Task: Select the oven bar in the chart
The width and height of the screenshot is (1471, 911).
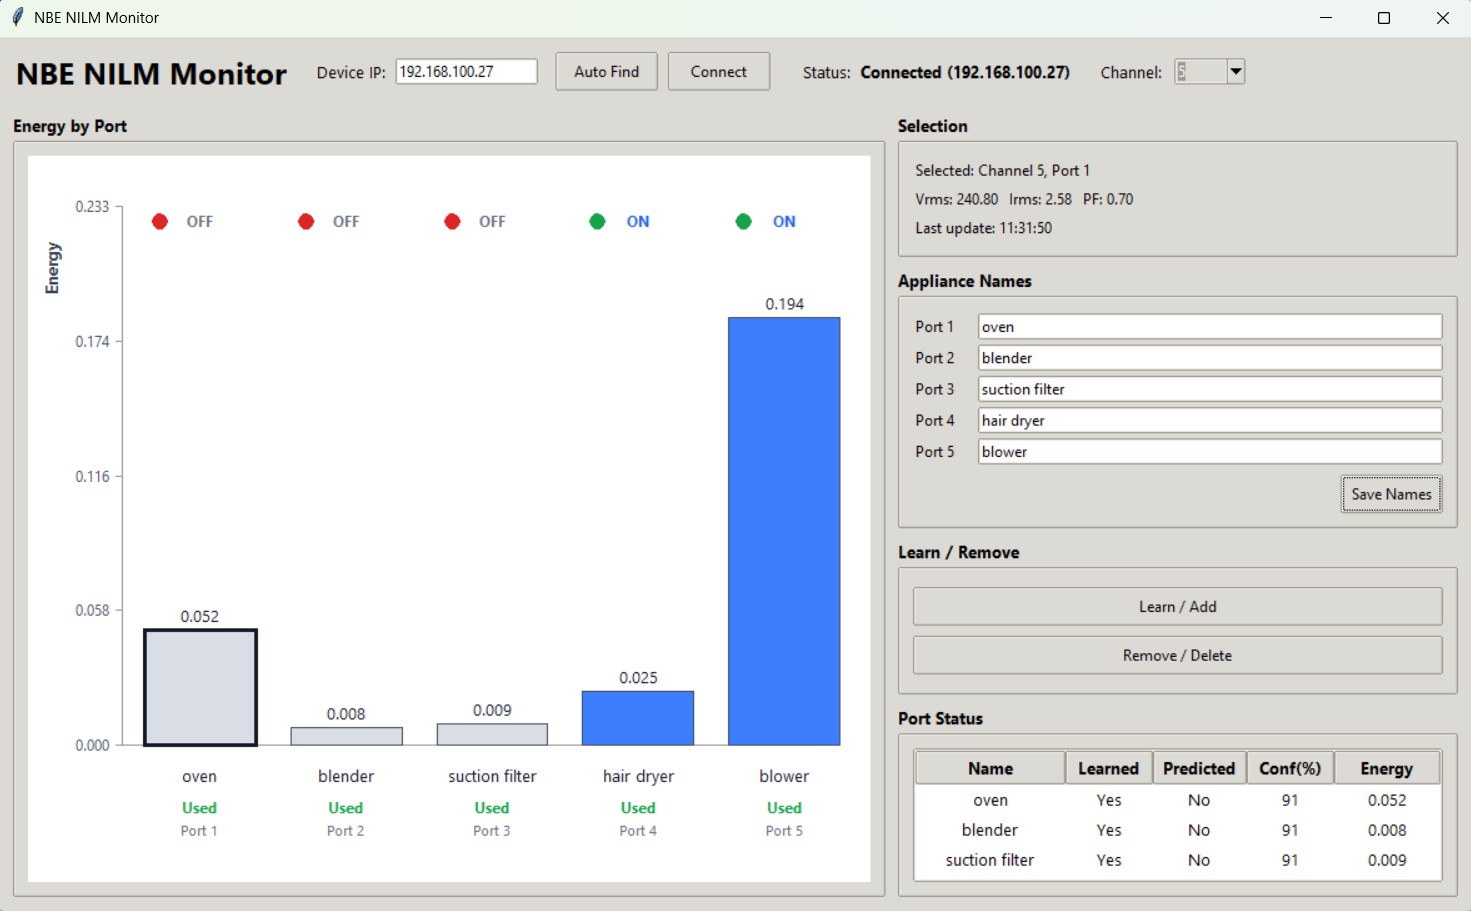Action: 199,686
